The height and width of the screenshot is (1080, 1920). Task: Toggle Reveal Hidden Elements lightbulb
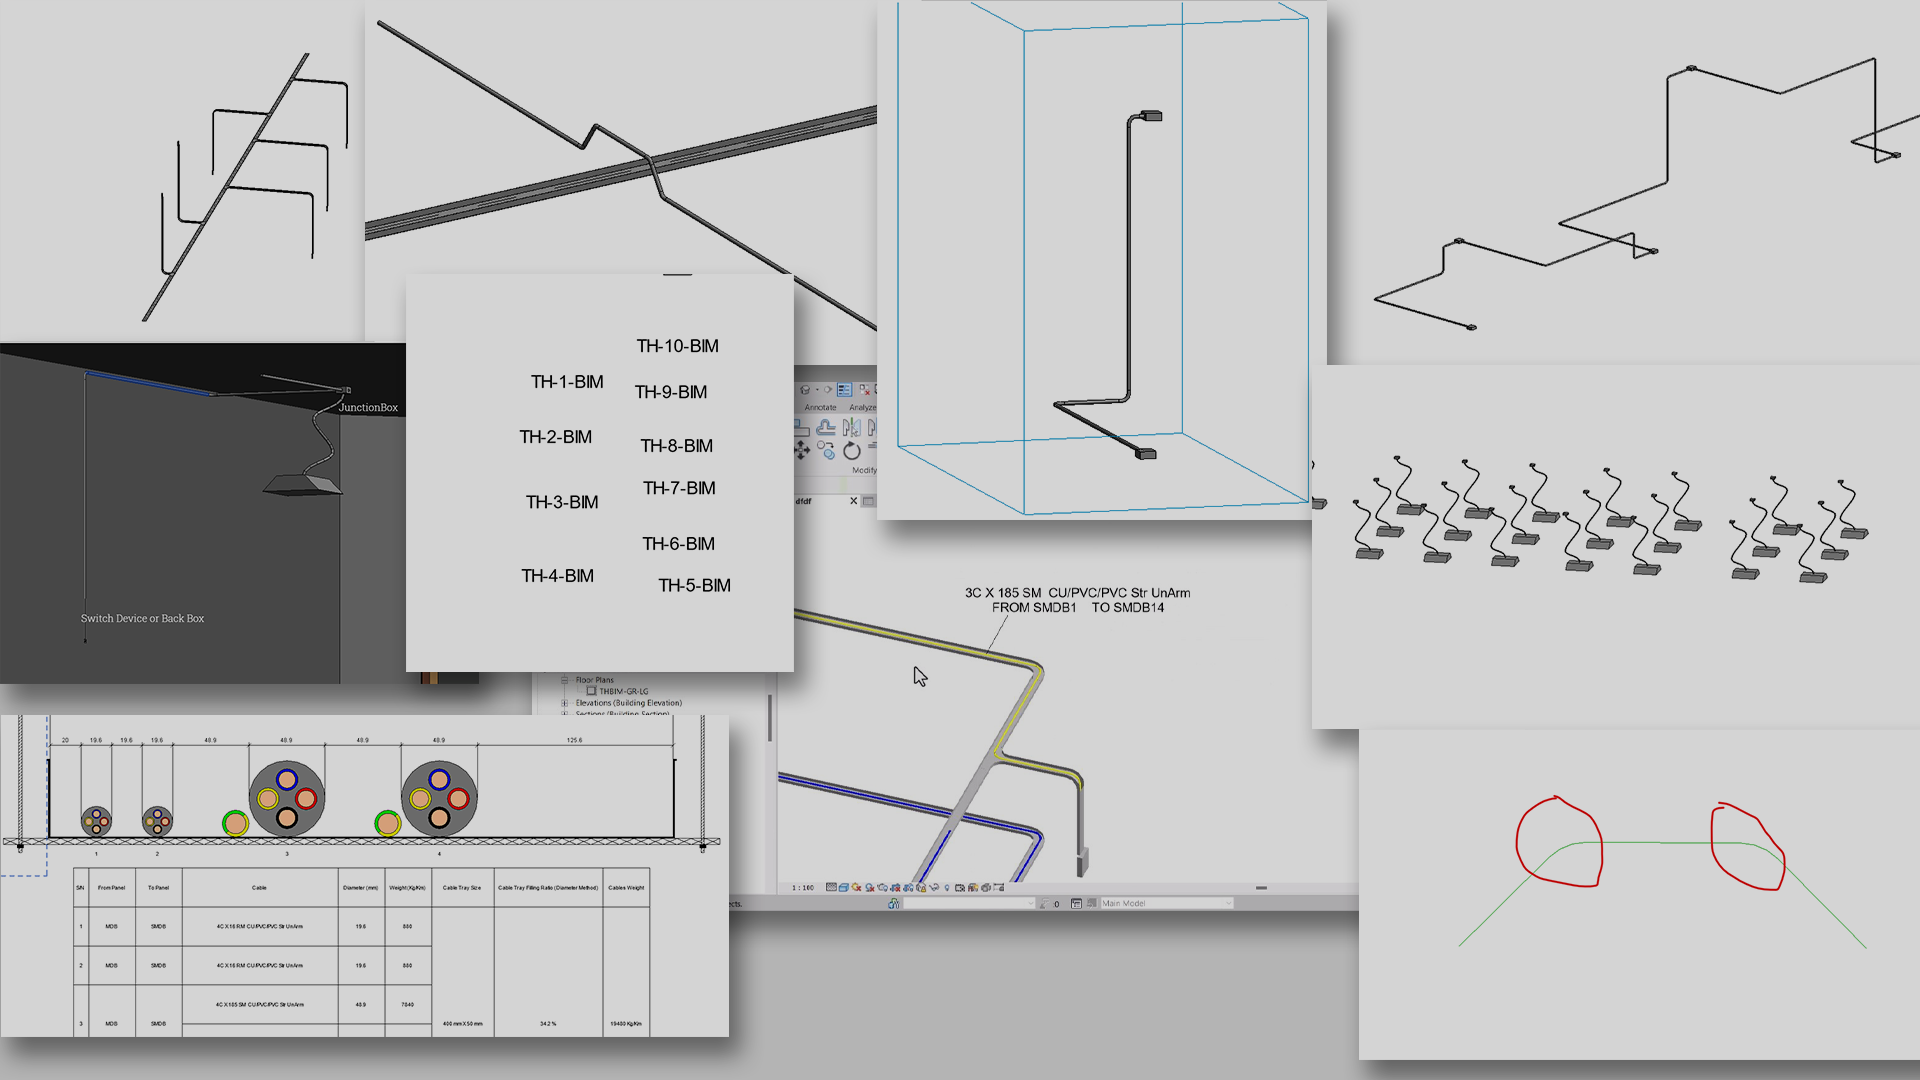point(947,887)
